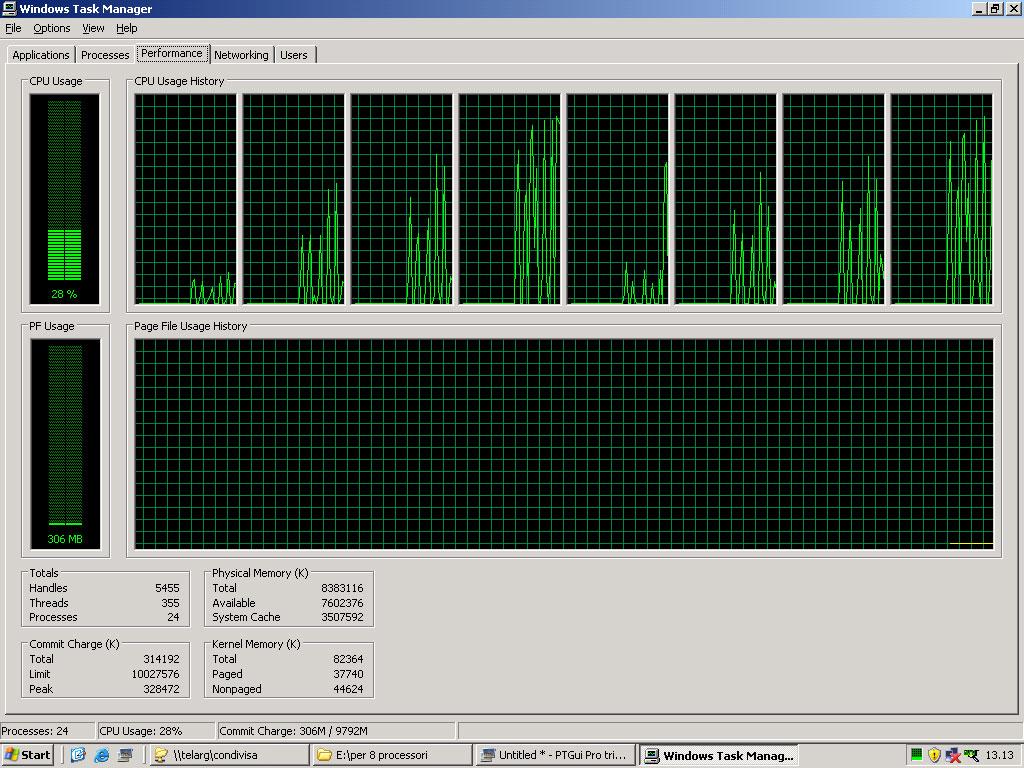Viewport: 1024px width, 768px height.
Task: Click the Threads value 355
Action: pos(170,603)
